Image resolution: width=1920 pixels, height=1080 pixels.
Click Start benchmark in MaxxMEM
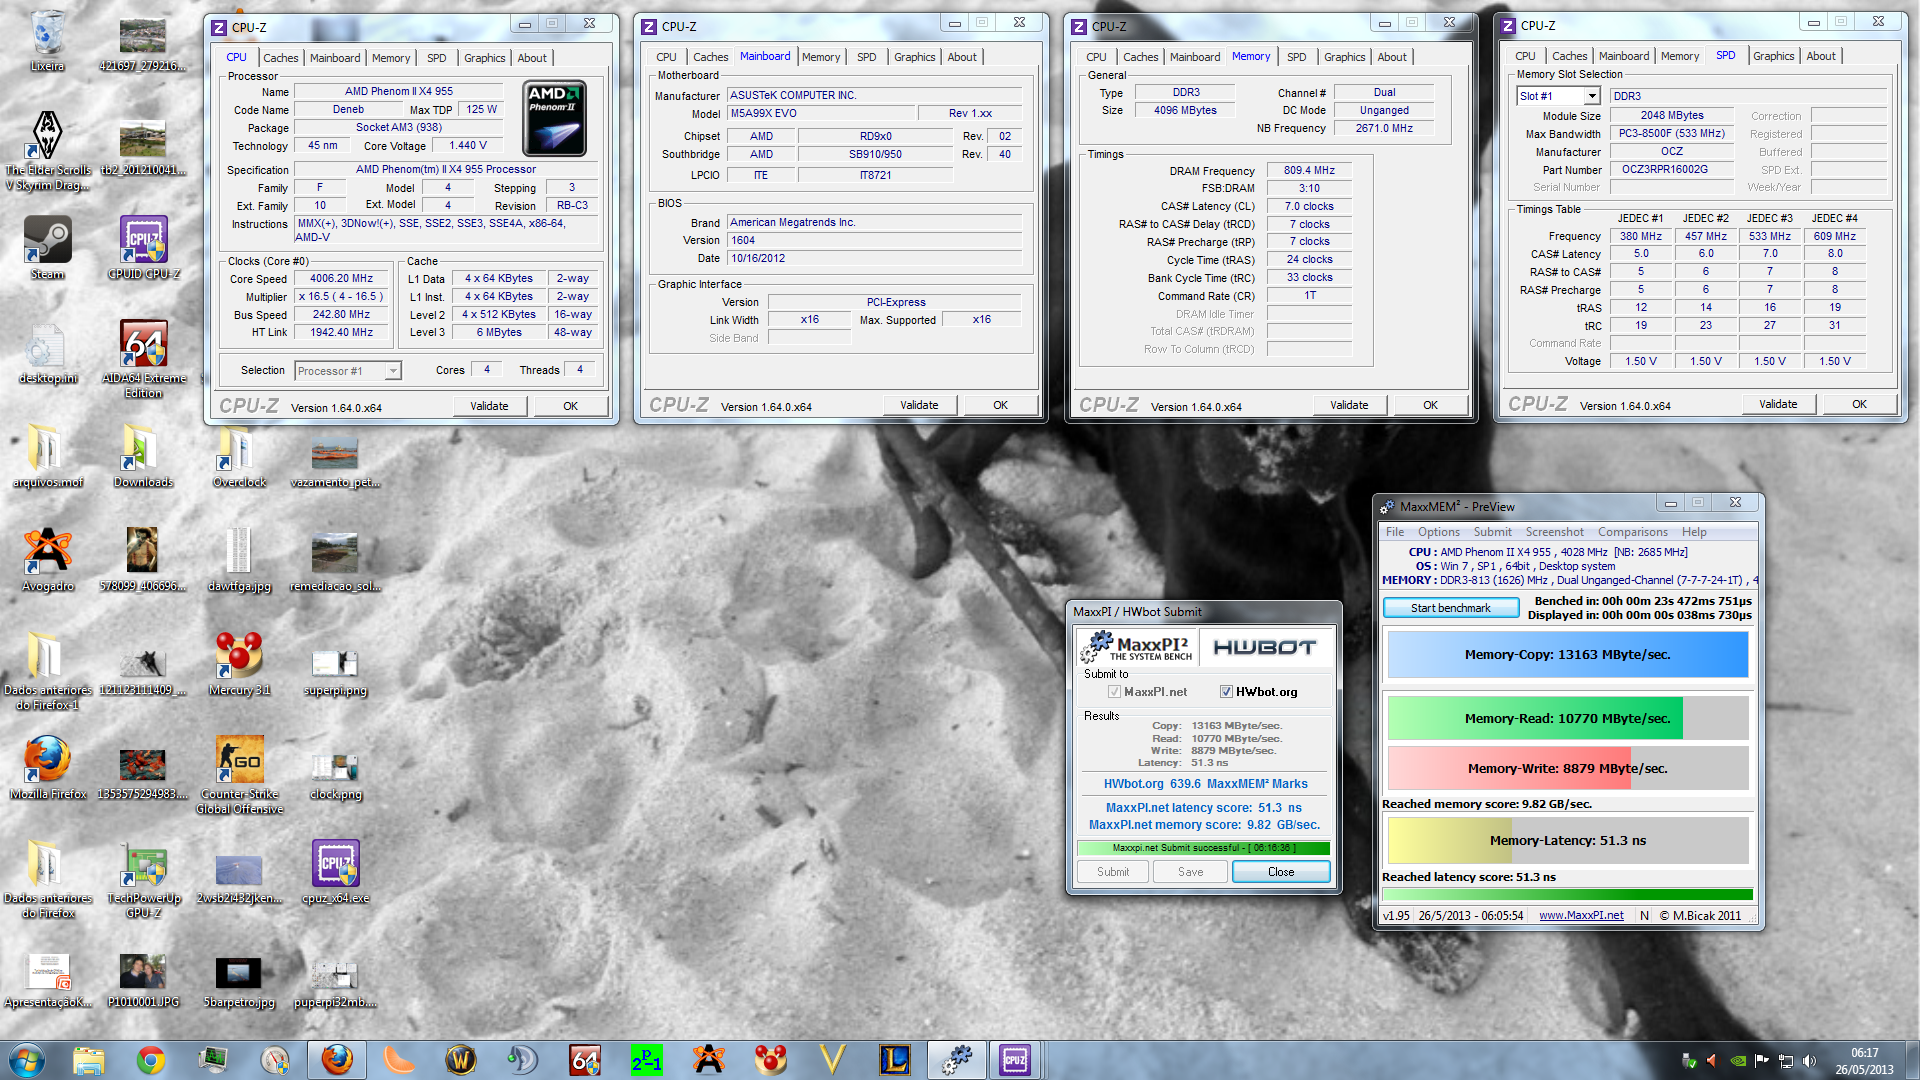(1450, 608)
